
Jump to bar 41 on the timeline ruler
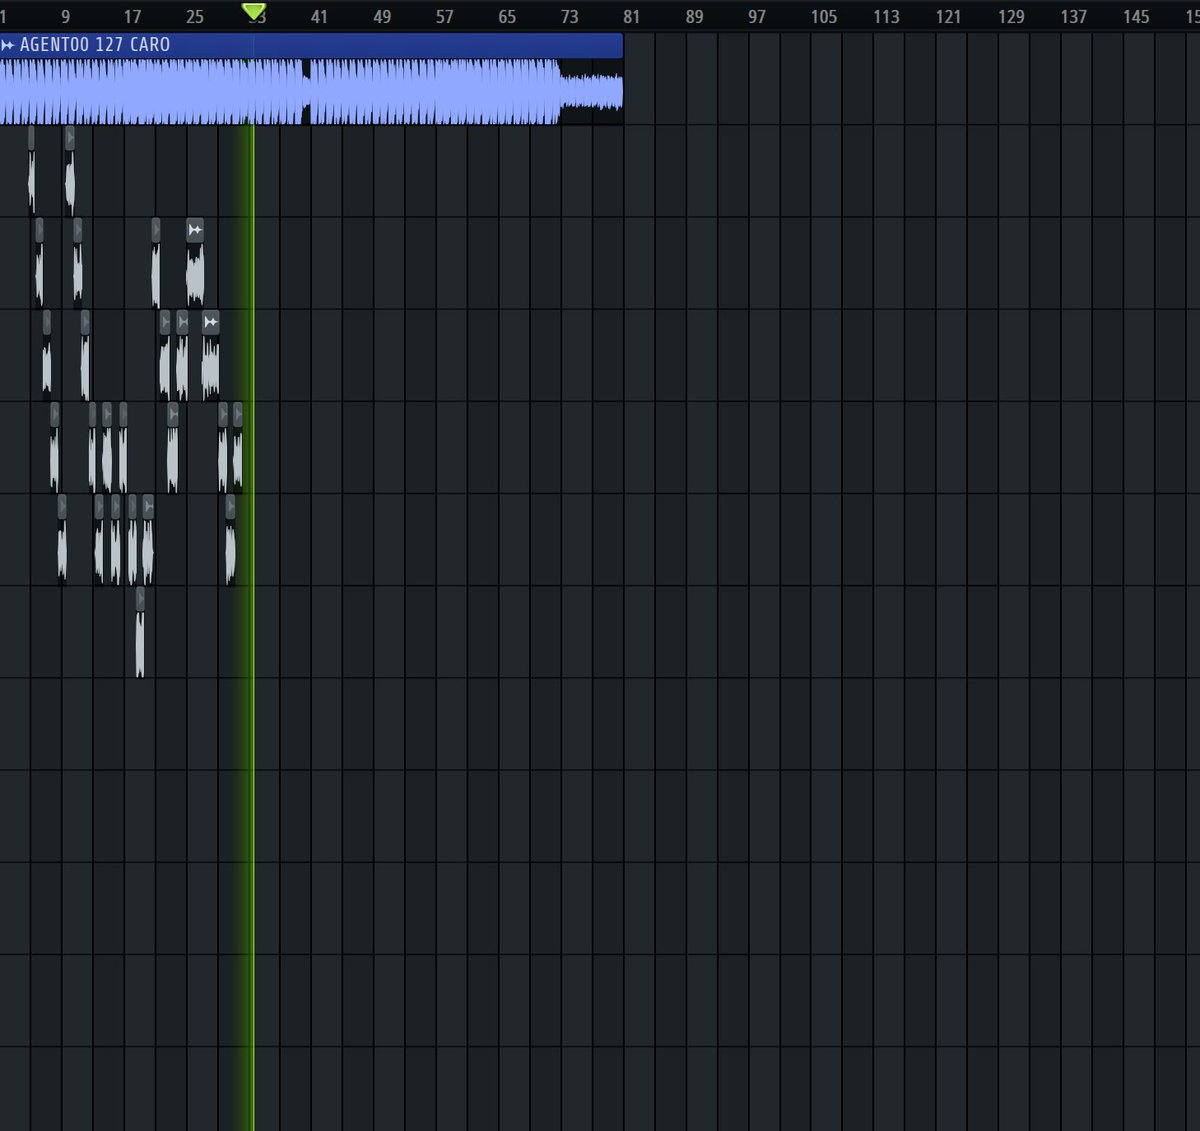pos(319,17)
